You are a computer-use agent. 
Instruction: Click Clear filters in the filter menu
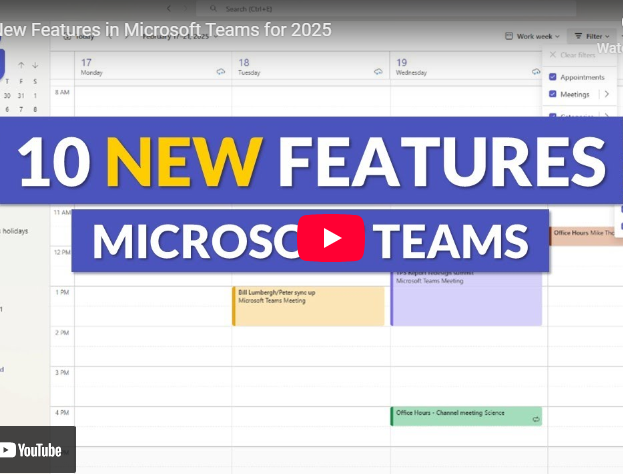pyautogui.click(x=573, y=55)
